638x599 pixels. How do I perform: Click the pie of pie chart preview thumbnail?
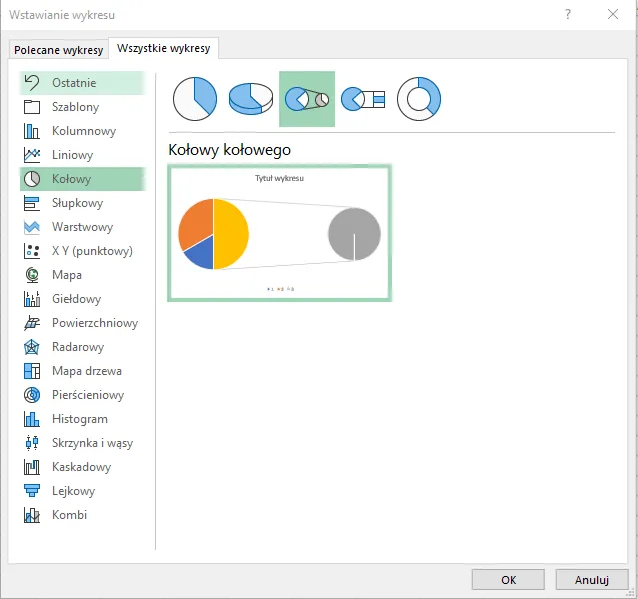[280, 232]
